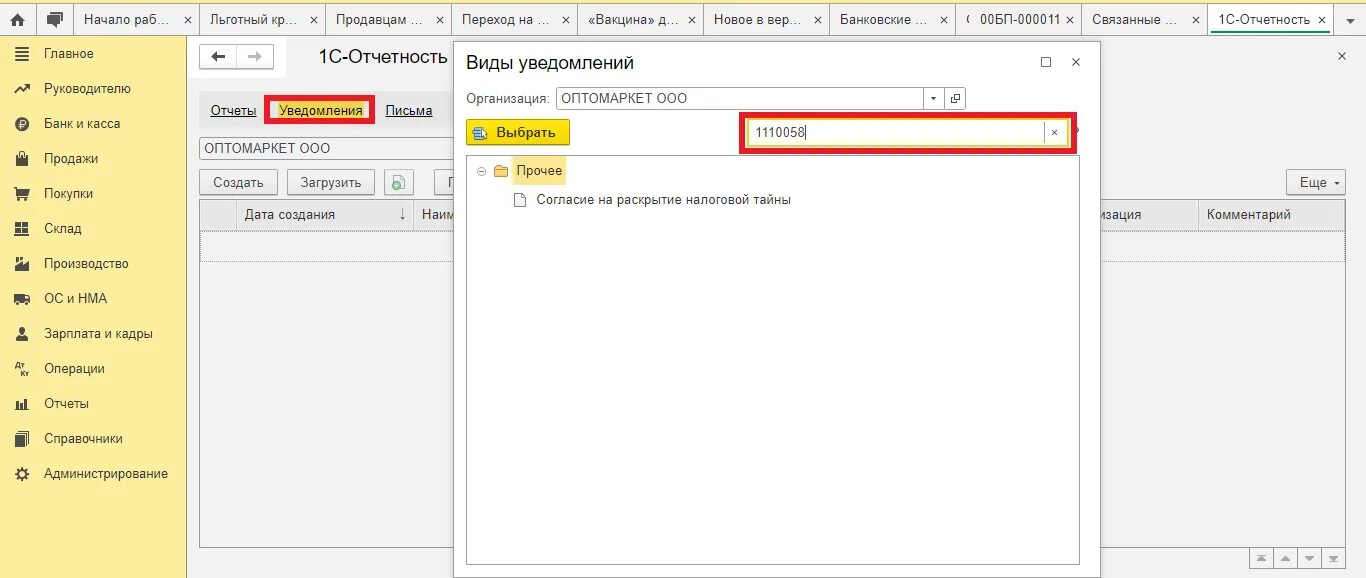
Task: Click Organization field ОПТОМАРКЕТ ООО in dialog
Action: (740, 99)
